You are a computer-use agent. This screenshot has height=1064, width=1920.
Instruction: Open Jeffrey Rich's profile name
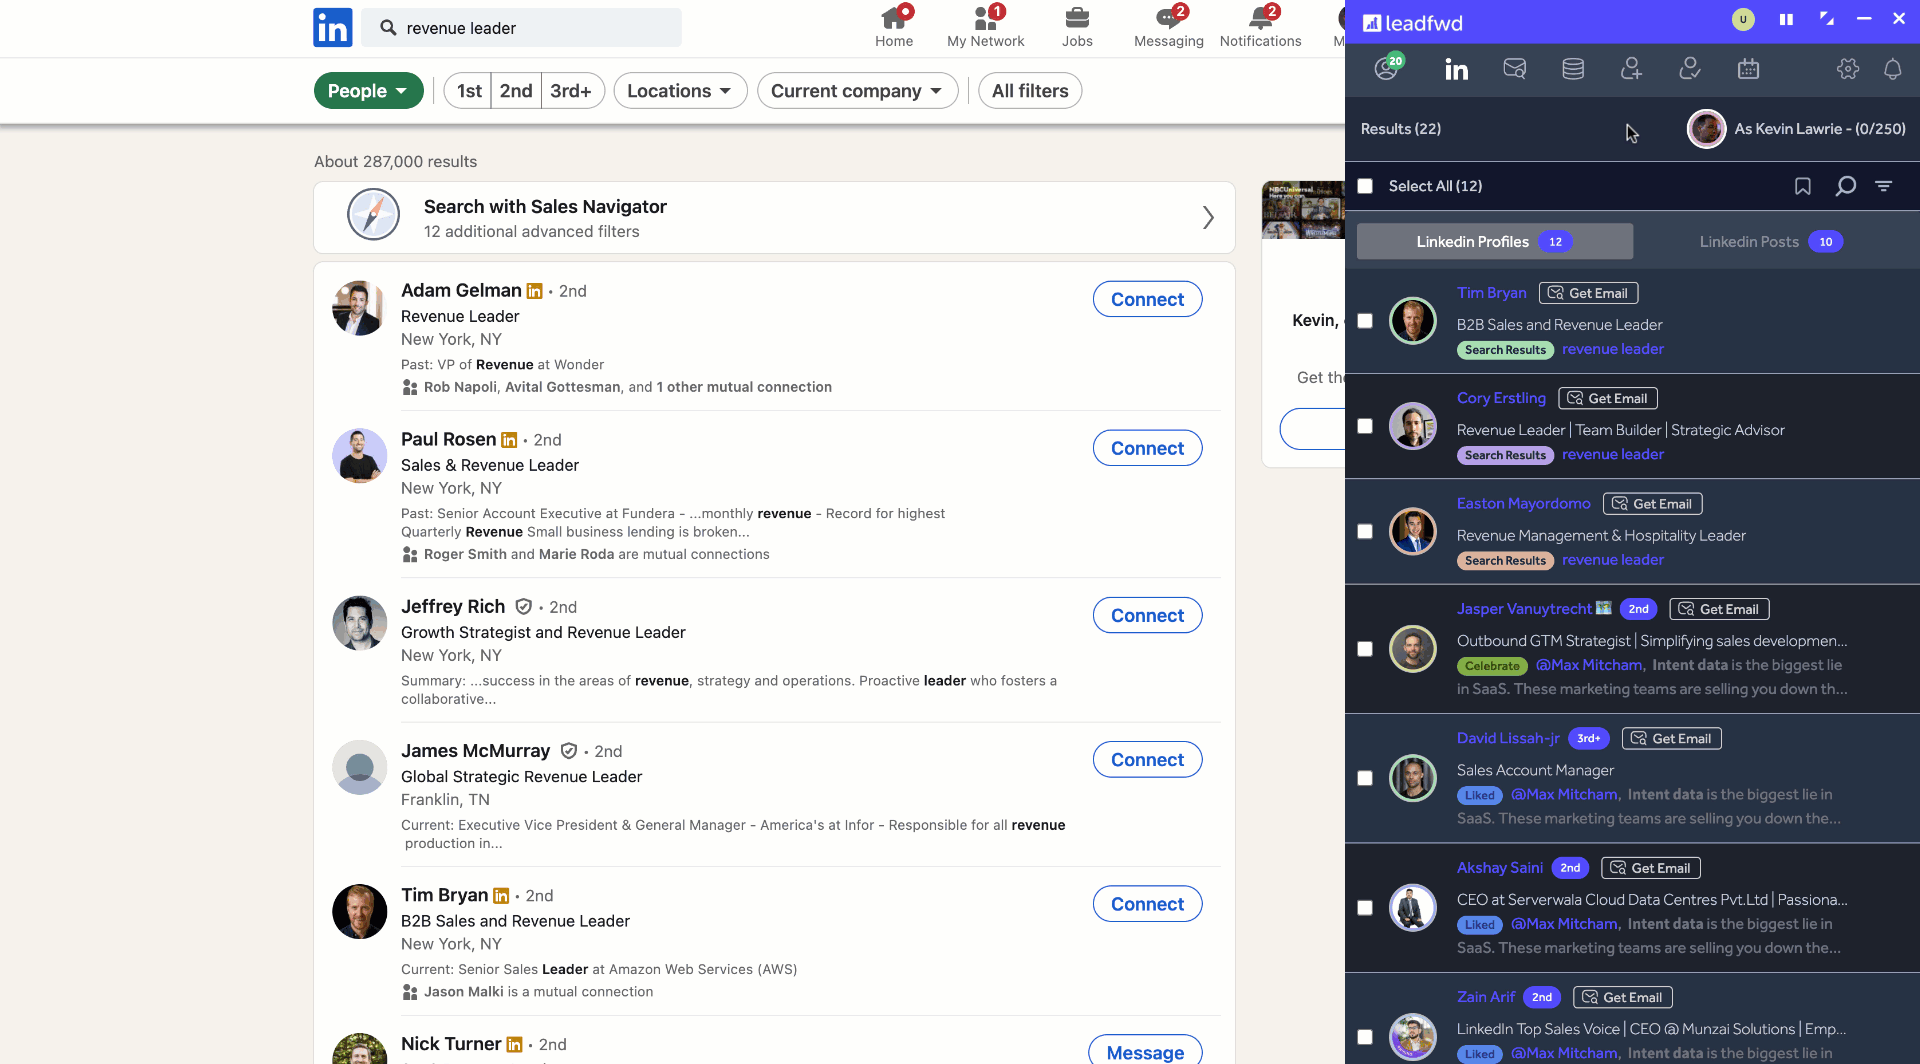coord(453,606)
